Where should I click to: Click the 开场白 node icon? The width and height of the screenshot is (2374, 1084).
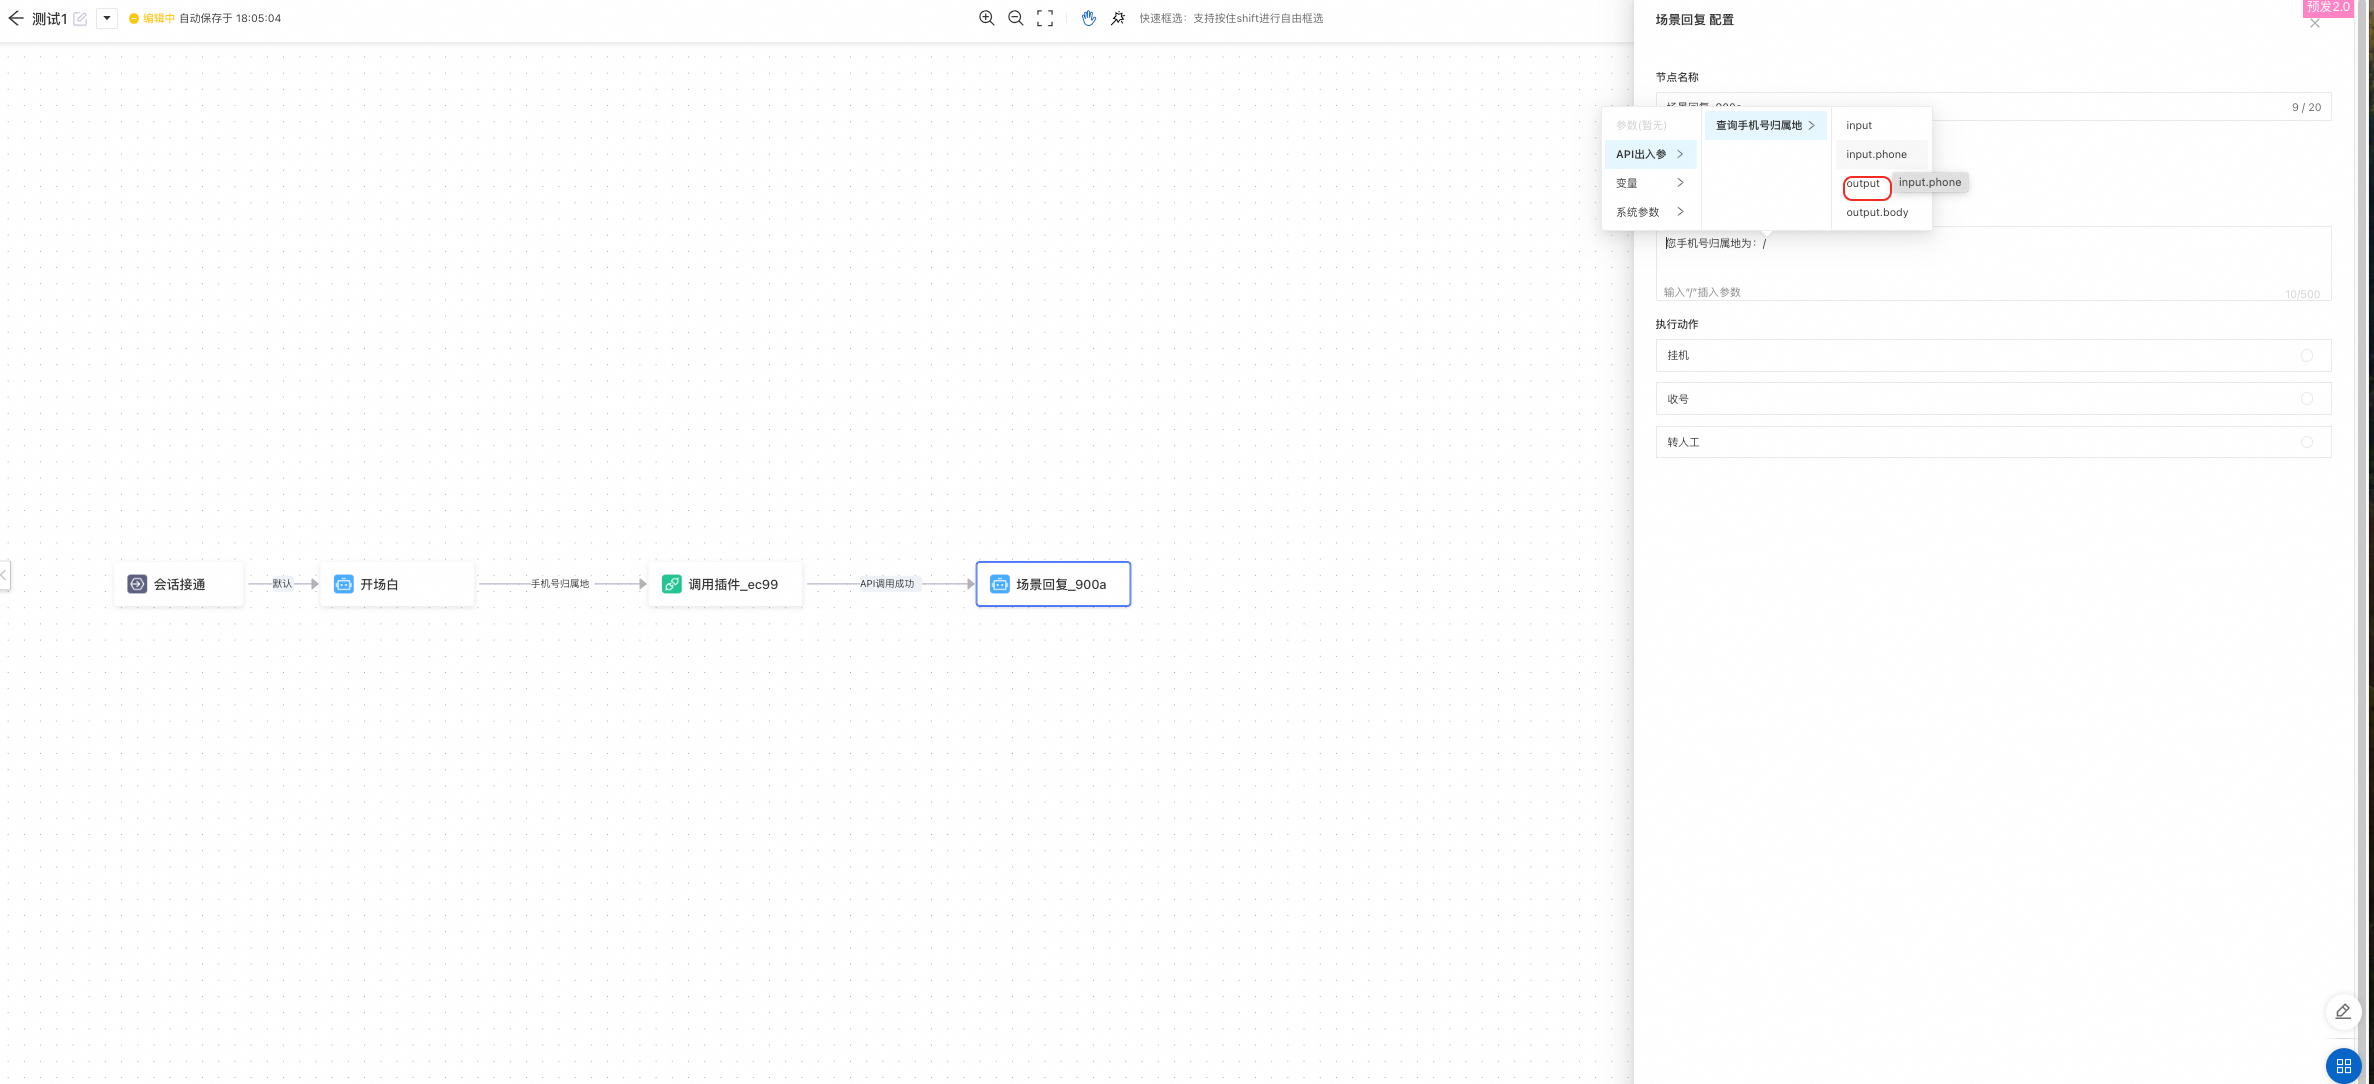343,584
